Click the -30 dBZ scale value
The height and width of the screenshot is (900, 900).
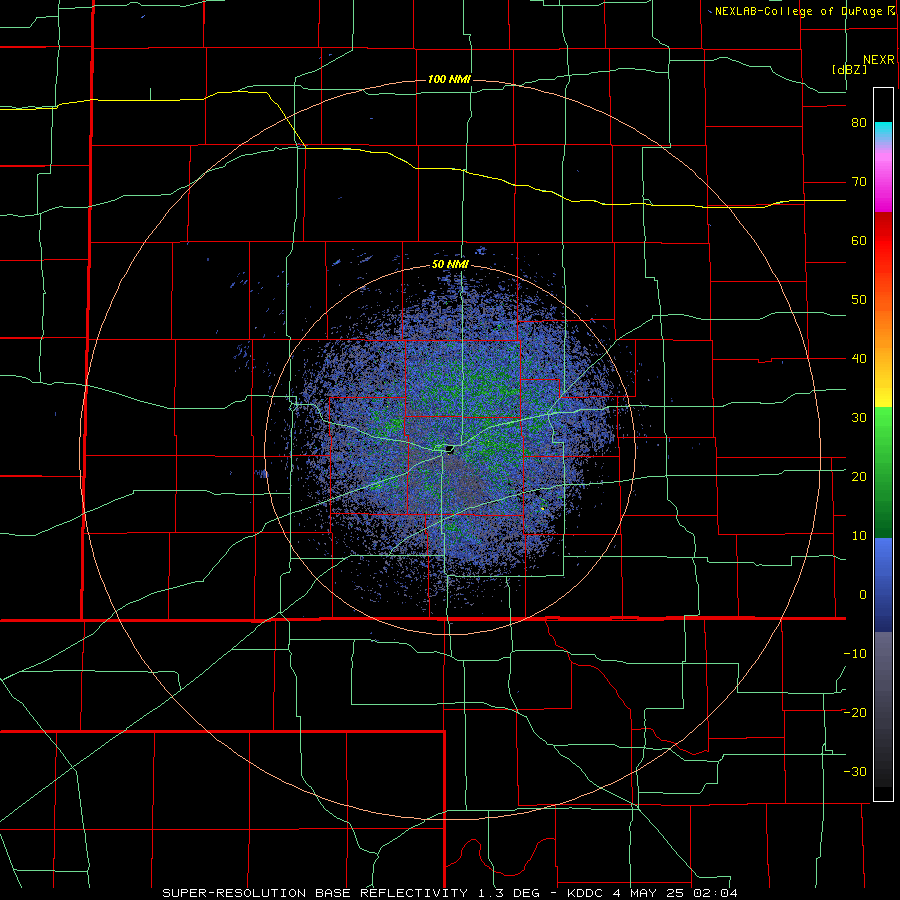(x=855, y=771)
